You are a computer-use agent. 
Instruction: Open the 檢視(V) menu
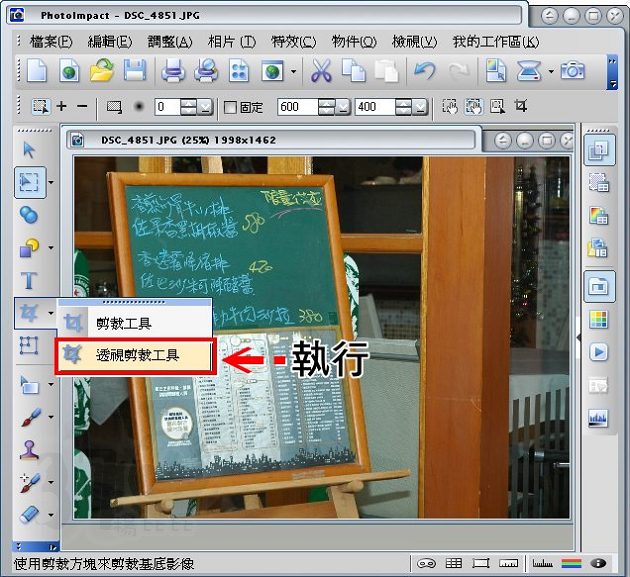point(414,41)
